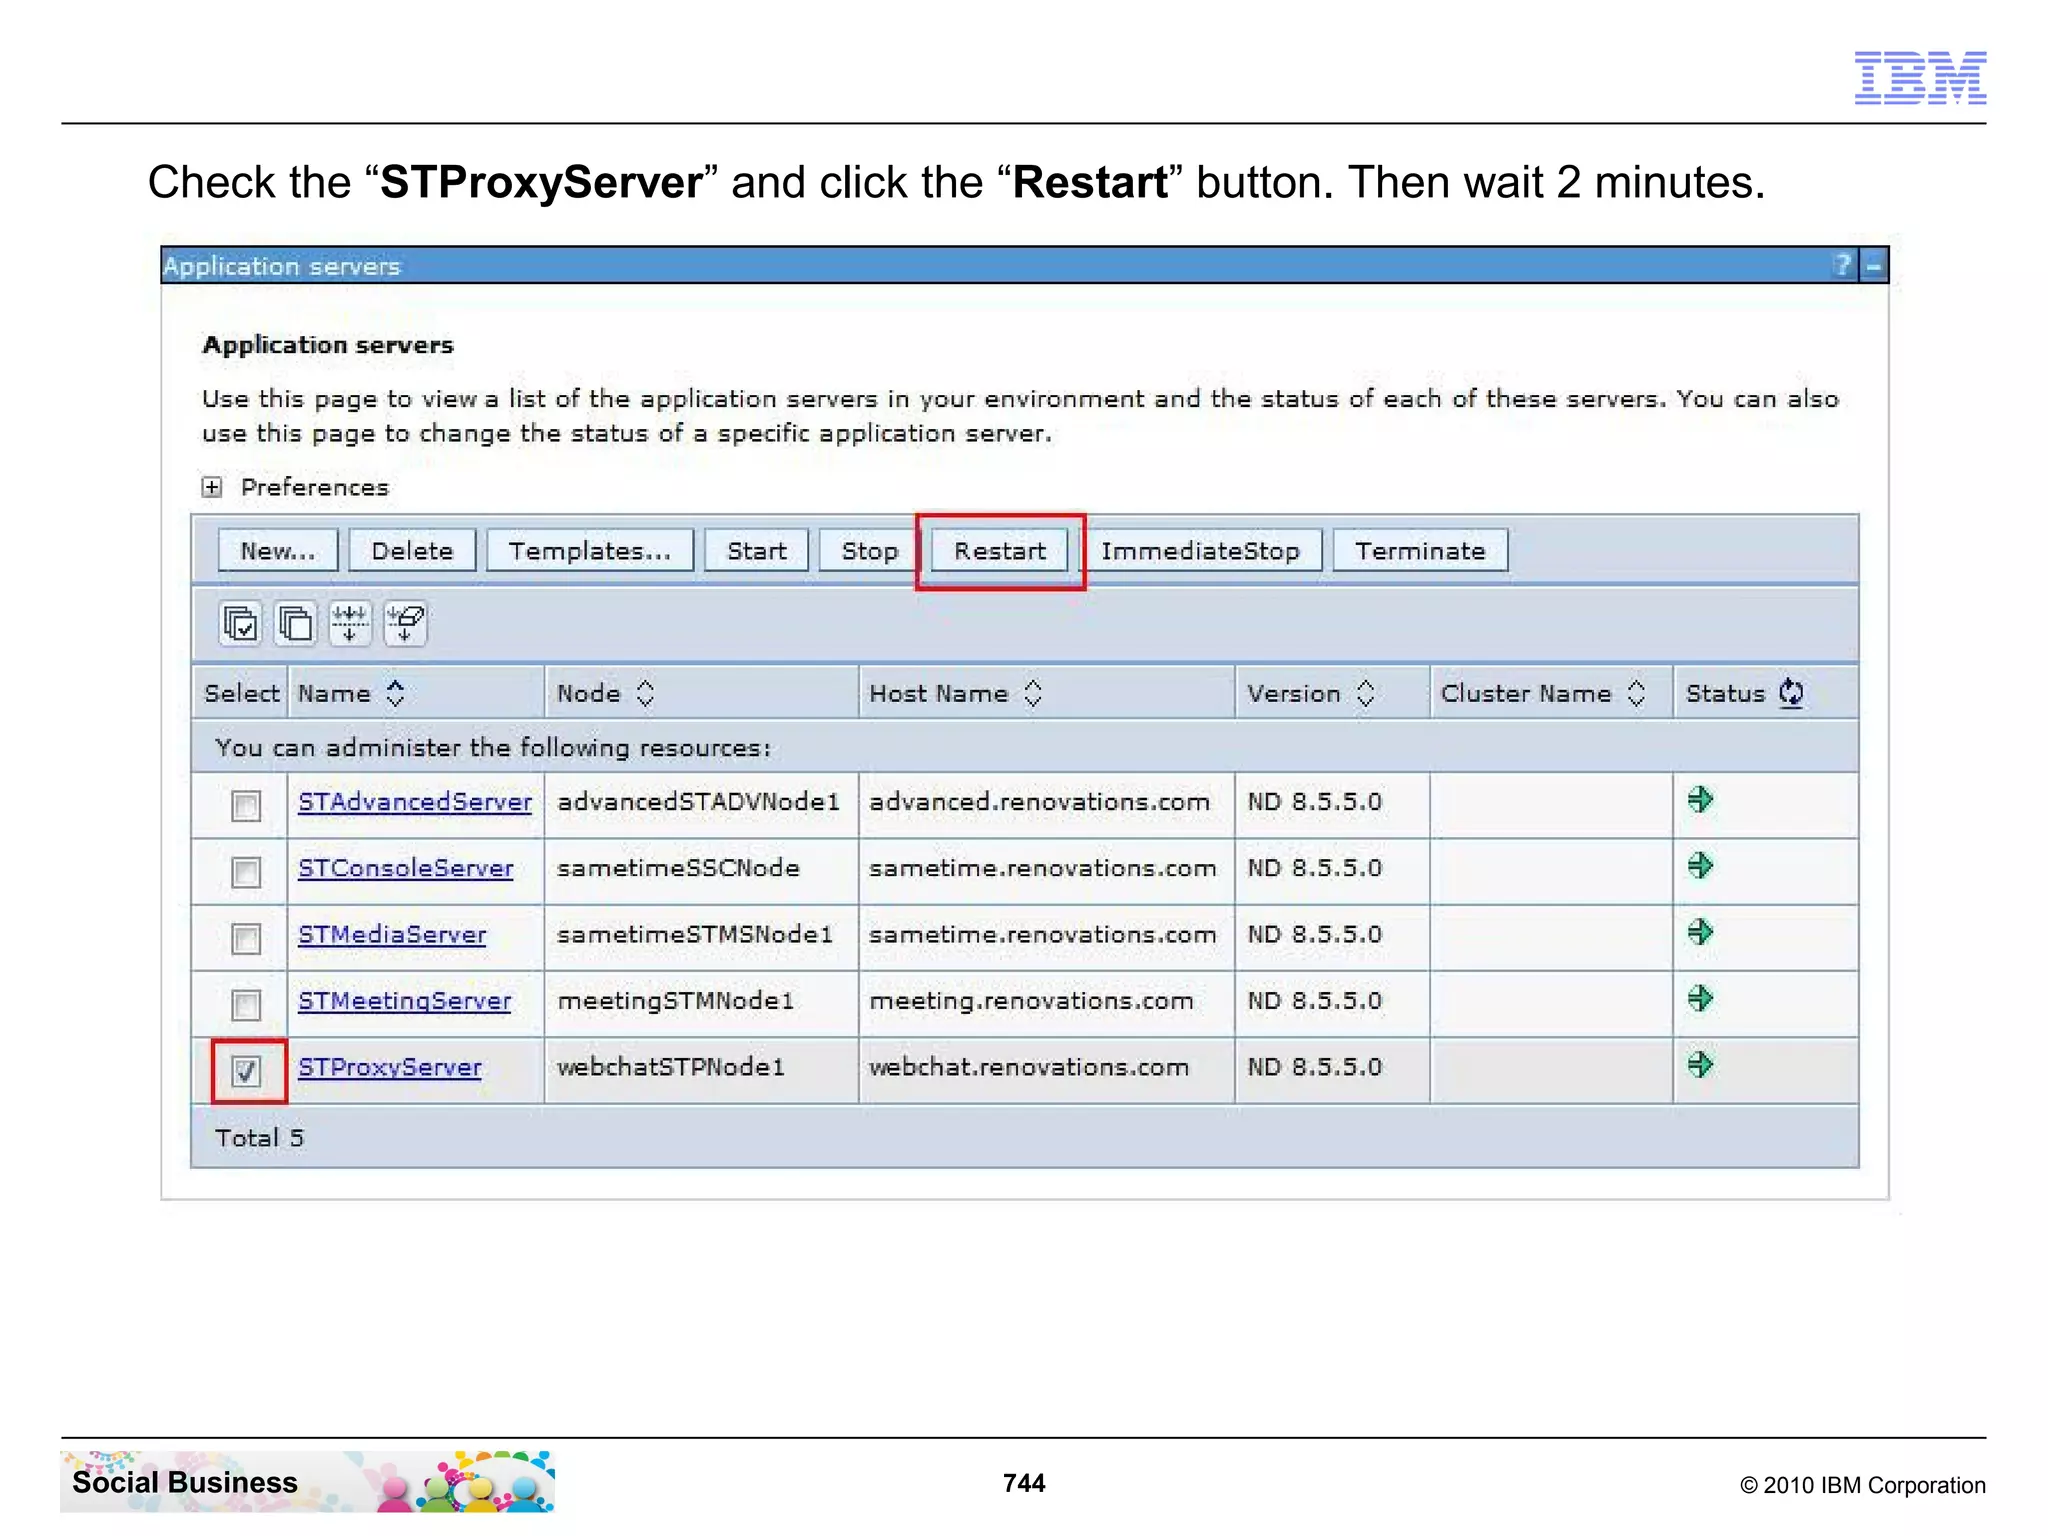Click meeting.renovations.com host name
The width and height of the screenshot is (2048, 1536).
[x=1032, y=1001]
